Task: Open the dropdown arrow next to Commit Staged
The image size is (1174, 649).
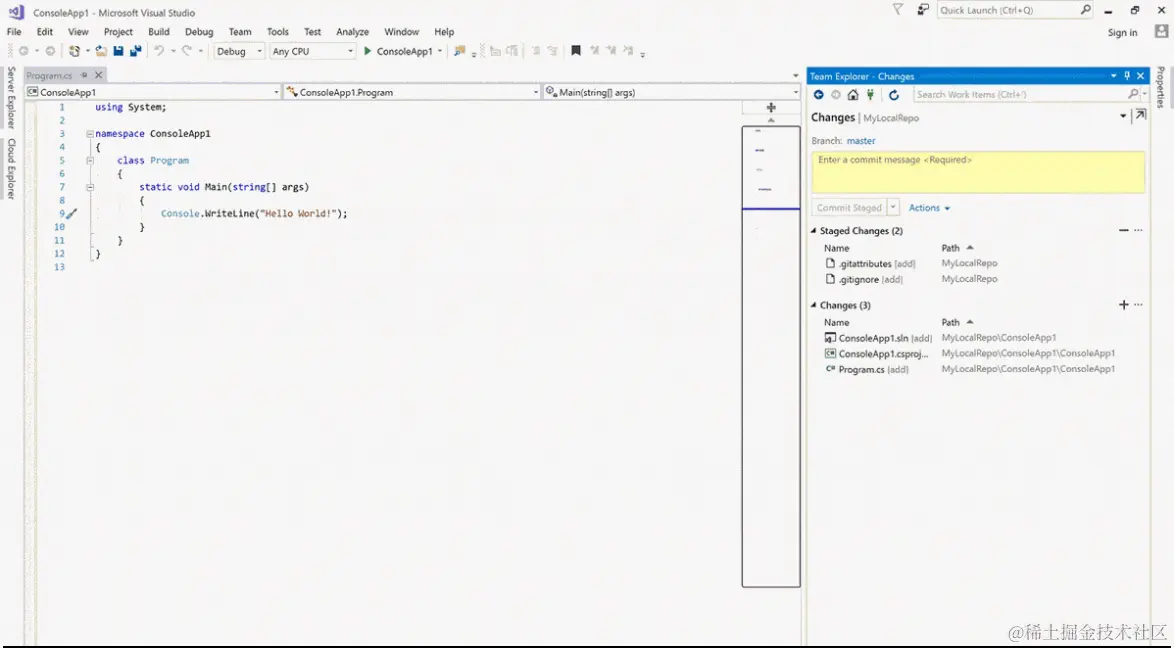Action: tap(893, 207)
